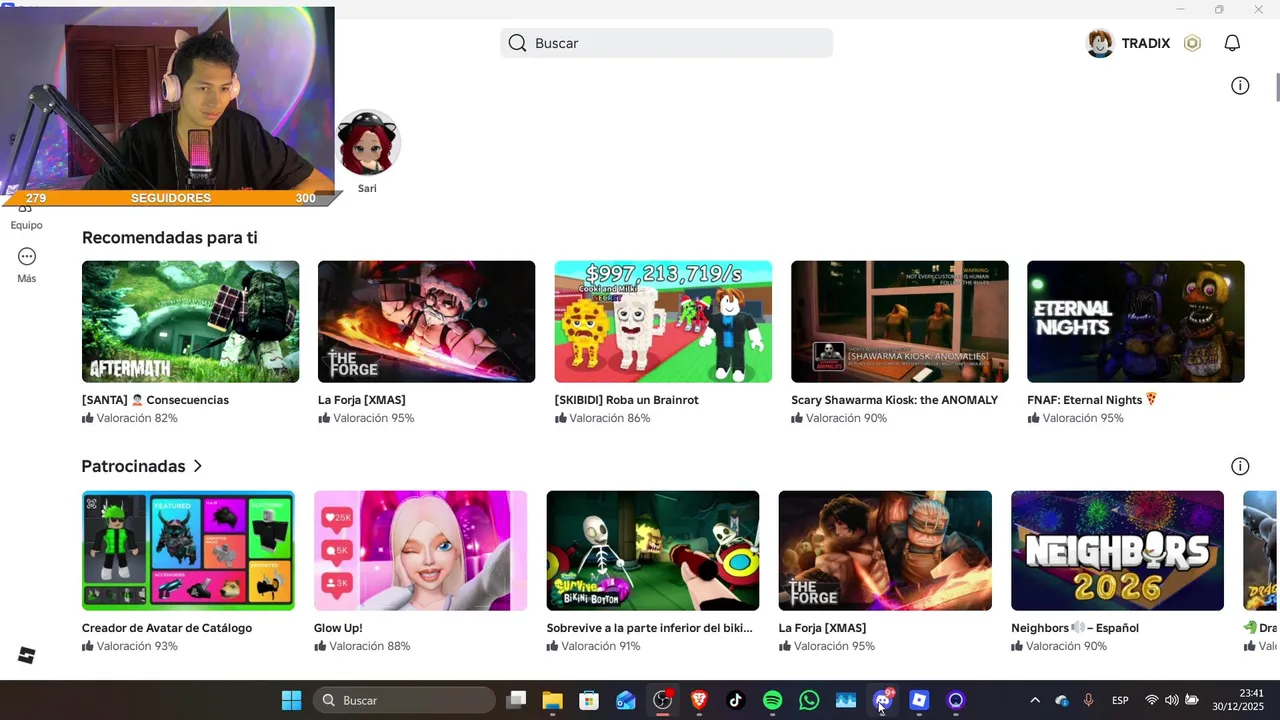This screenshot has height=720, width=1280.
Task: Click the microphone tray icon
Action: (x=1088, y=700)
